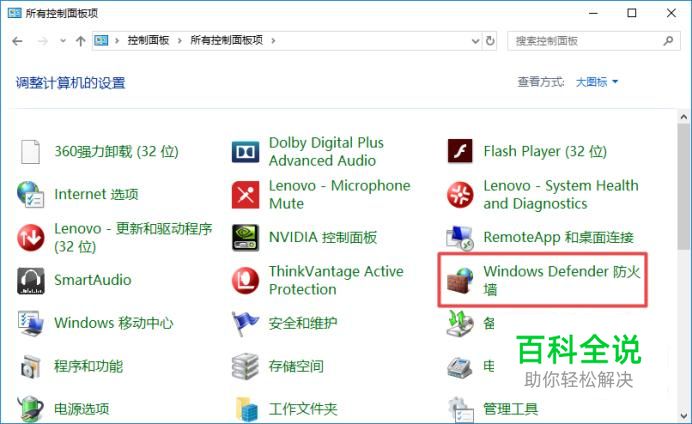Open recent locations dropdown arrow
This screenshot has width=692, height=424.
coord(63,41)
